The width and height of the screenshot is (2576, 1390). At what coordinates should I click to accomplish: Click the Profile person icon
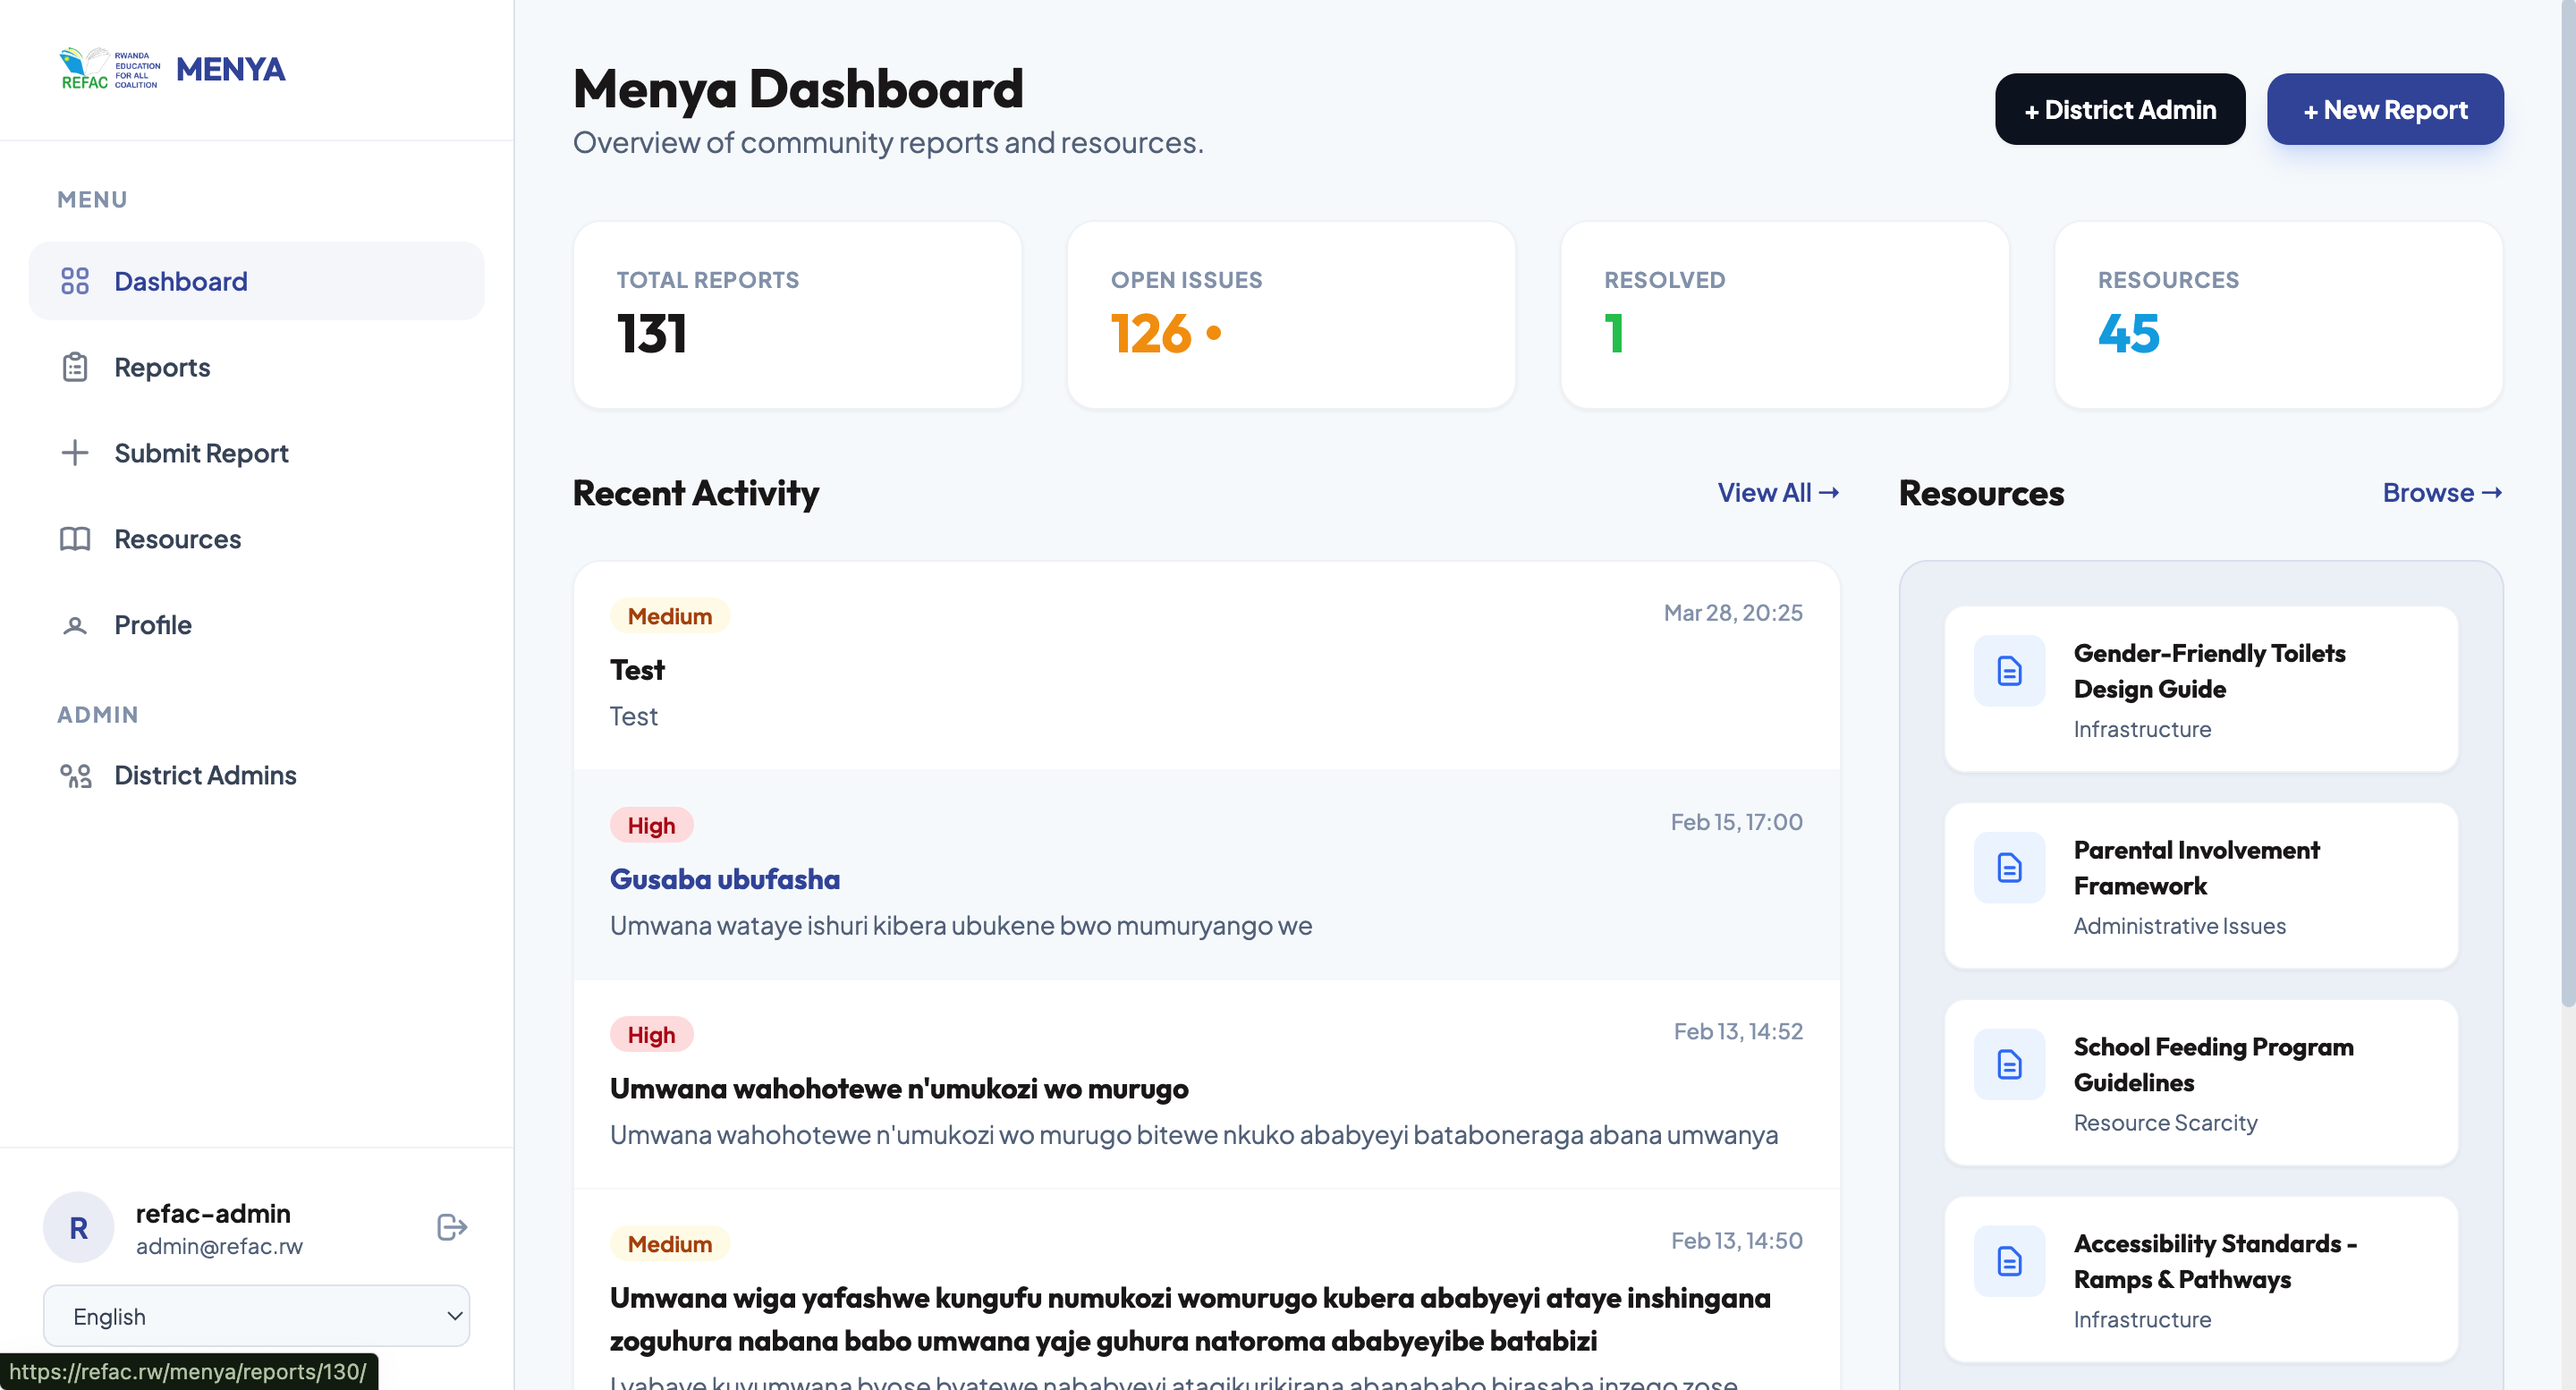pos(75,625)
